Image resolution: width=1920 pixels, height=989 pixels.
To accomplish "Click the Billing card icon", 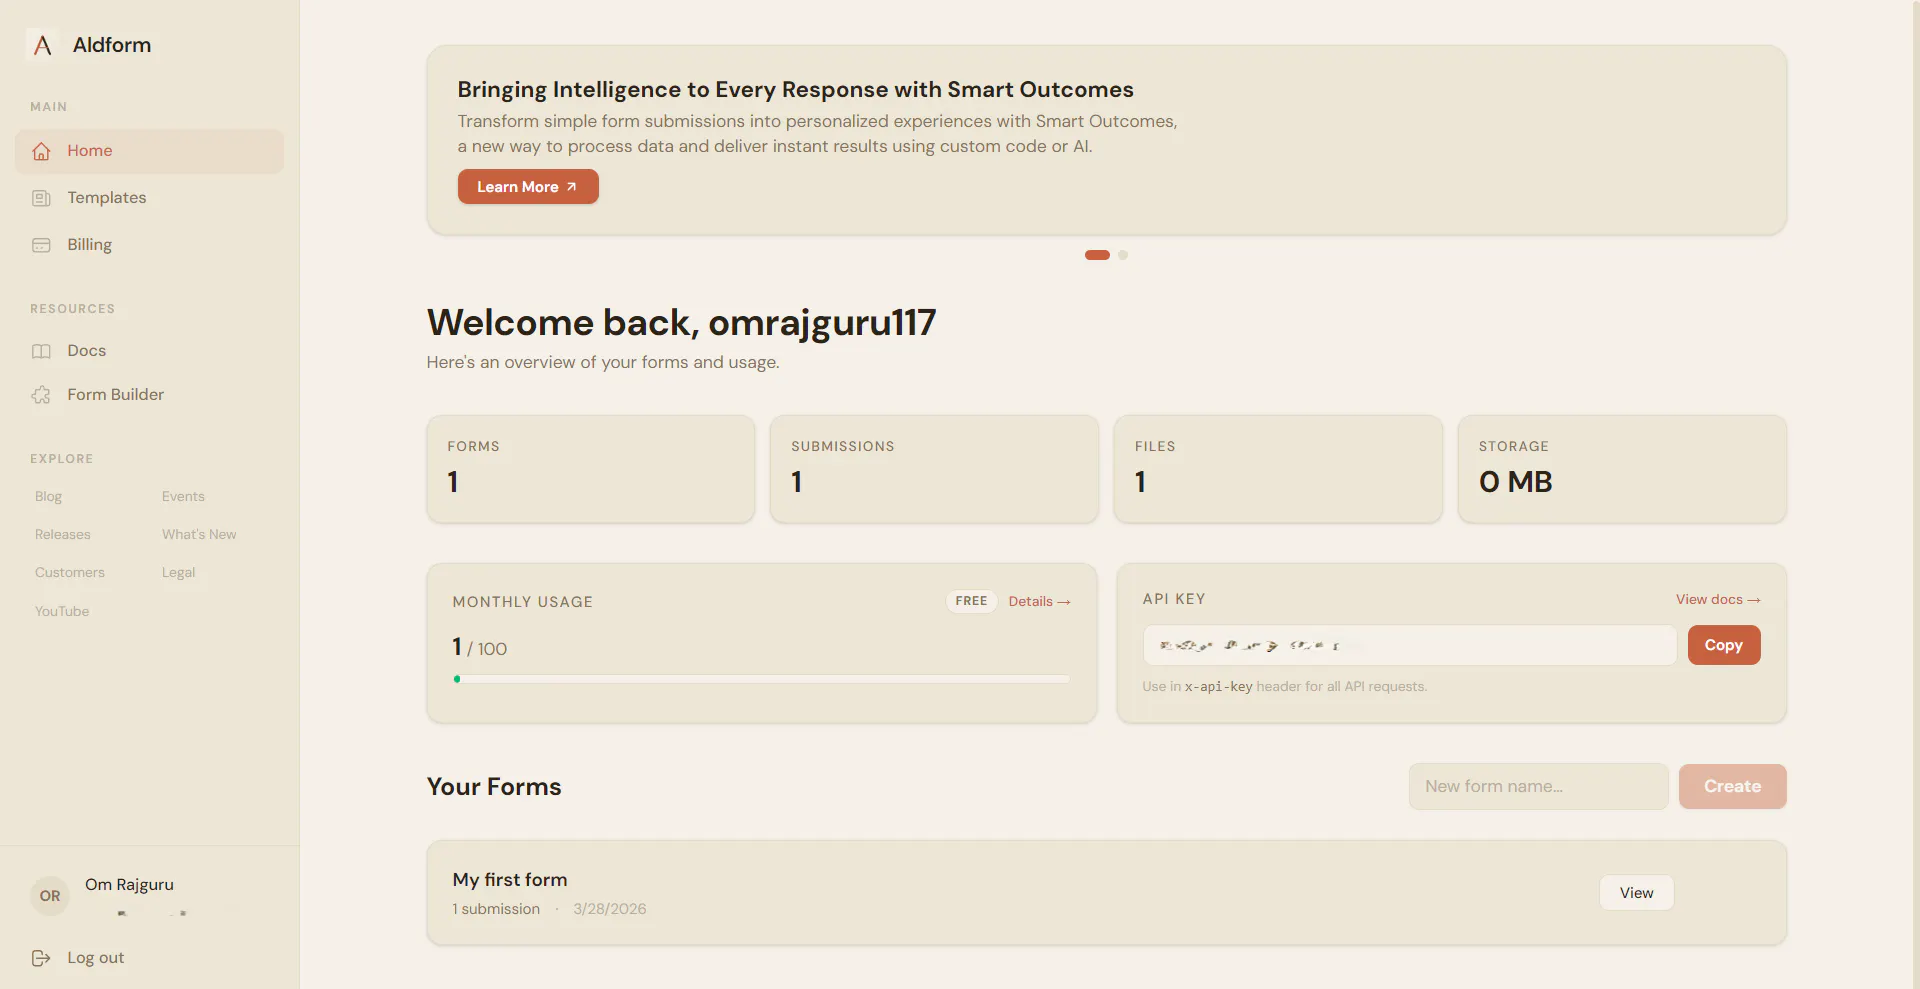I will pyautogui.click(x=41, y=245).
